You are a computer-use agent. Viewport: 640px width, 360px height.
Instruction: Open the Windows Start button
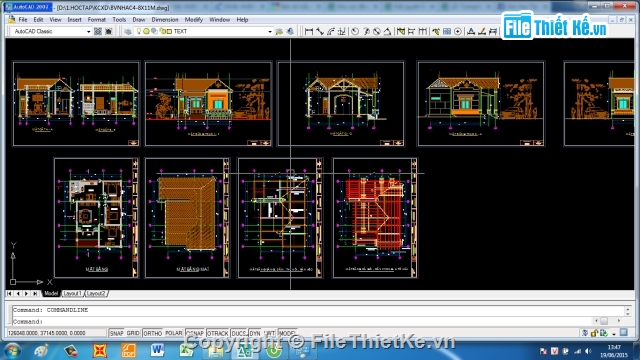(x=12, y=350)
